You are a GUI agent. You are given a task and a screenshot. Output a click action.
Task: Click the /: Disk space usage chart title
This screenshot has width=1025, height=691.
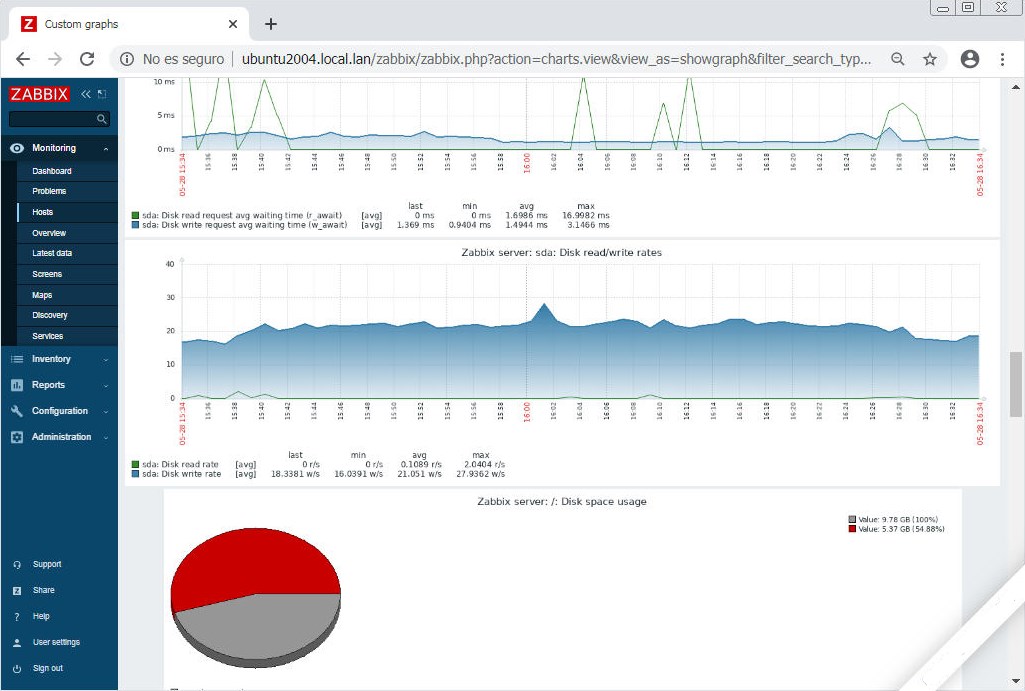pyautogui.click(x=562, y=501)
